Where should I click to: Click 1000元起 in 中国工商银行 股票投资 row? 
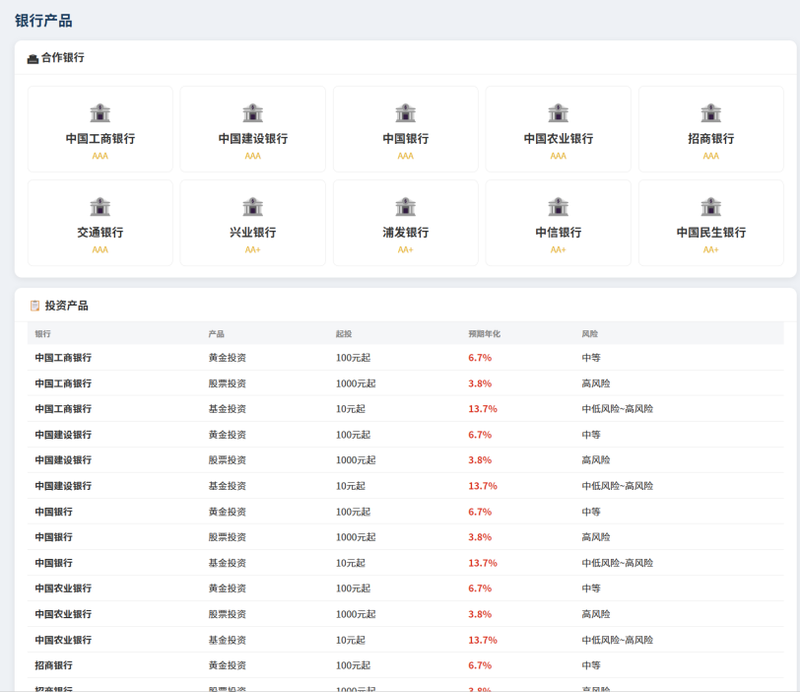click(356, 383)
